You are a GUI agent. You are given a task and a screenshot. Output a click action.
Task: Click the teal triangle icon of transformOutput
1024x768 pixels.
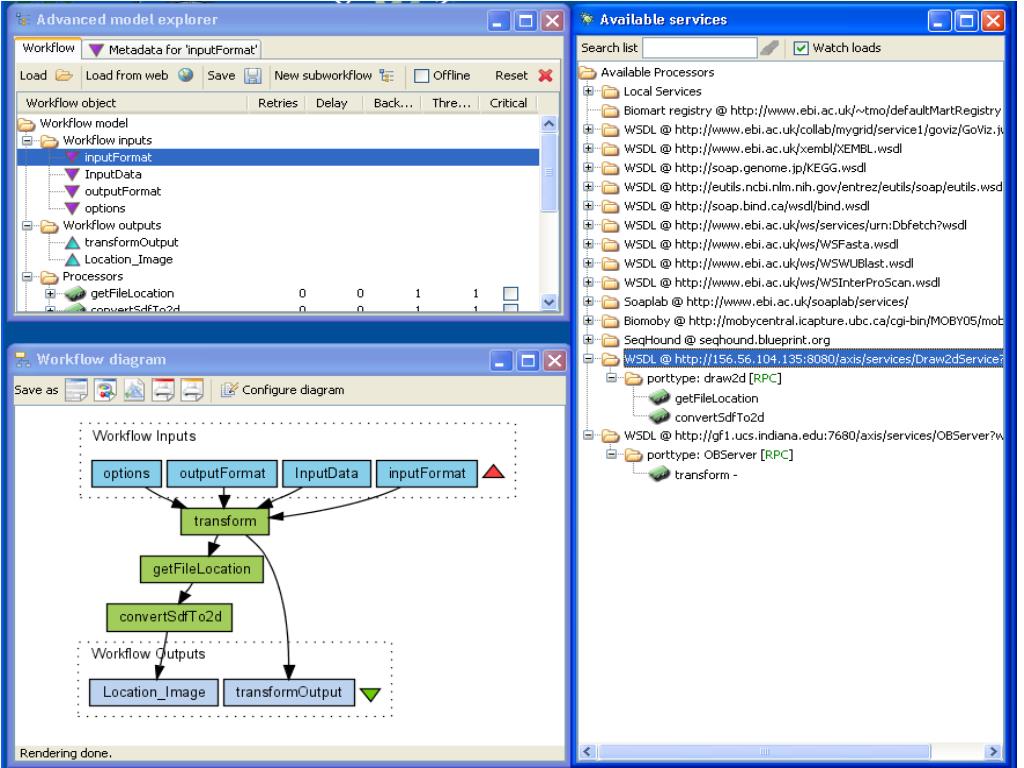[72, 242]
